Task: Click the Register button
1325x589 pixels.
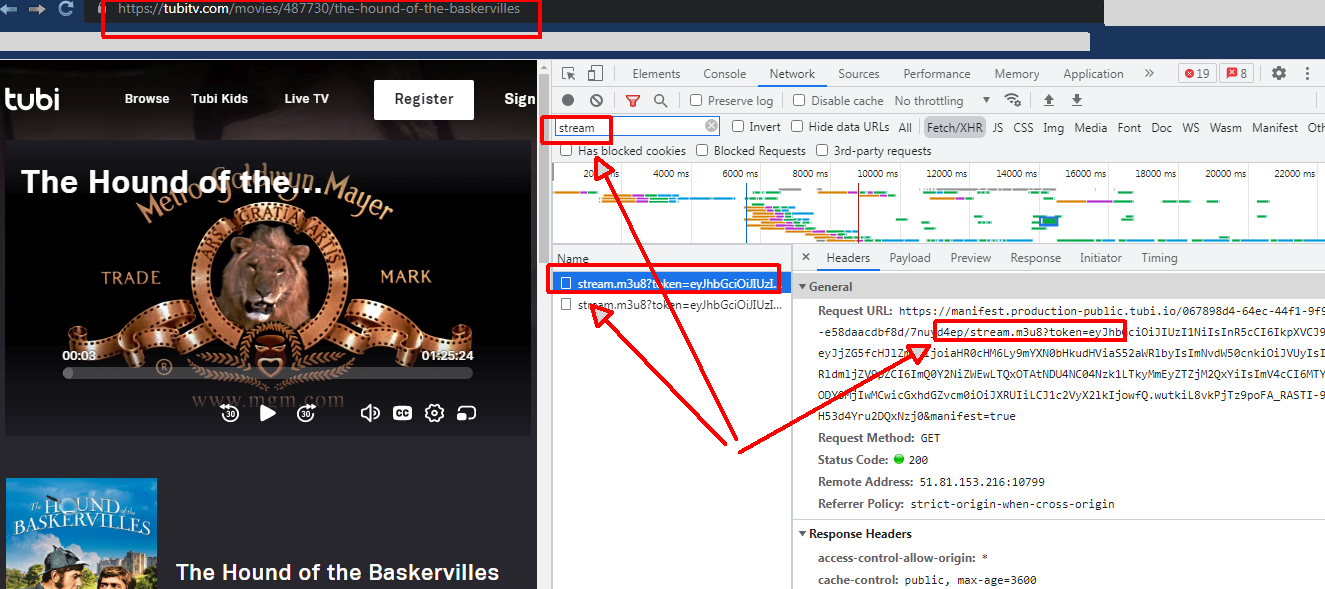Action: pos(424,99)
